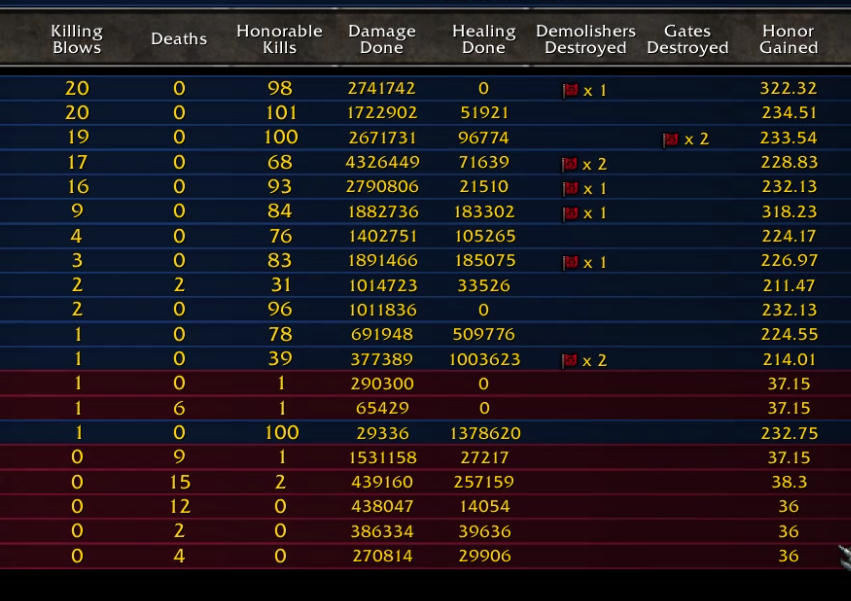Select healing value 51921
Viewport: 851px width, 601px height.
tap(484, 112)
